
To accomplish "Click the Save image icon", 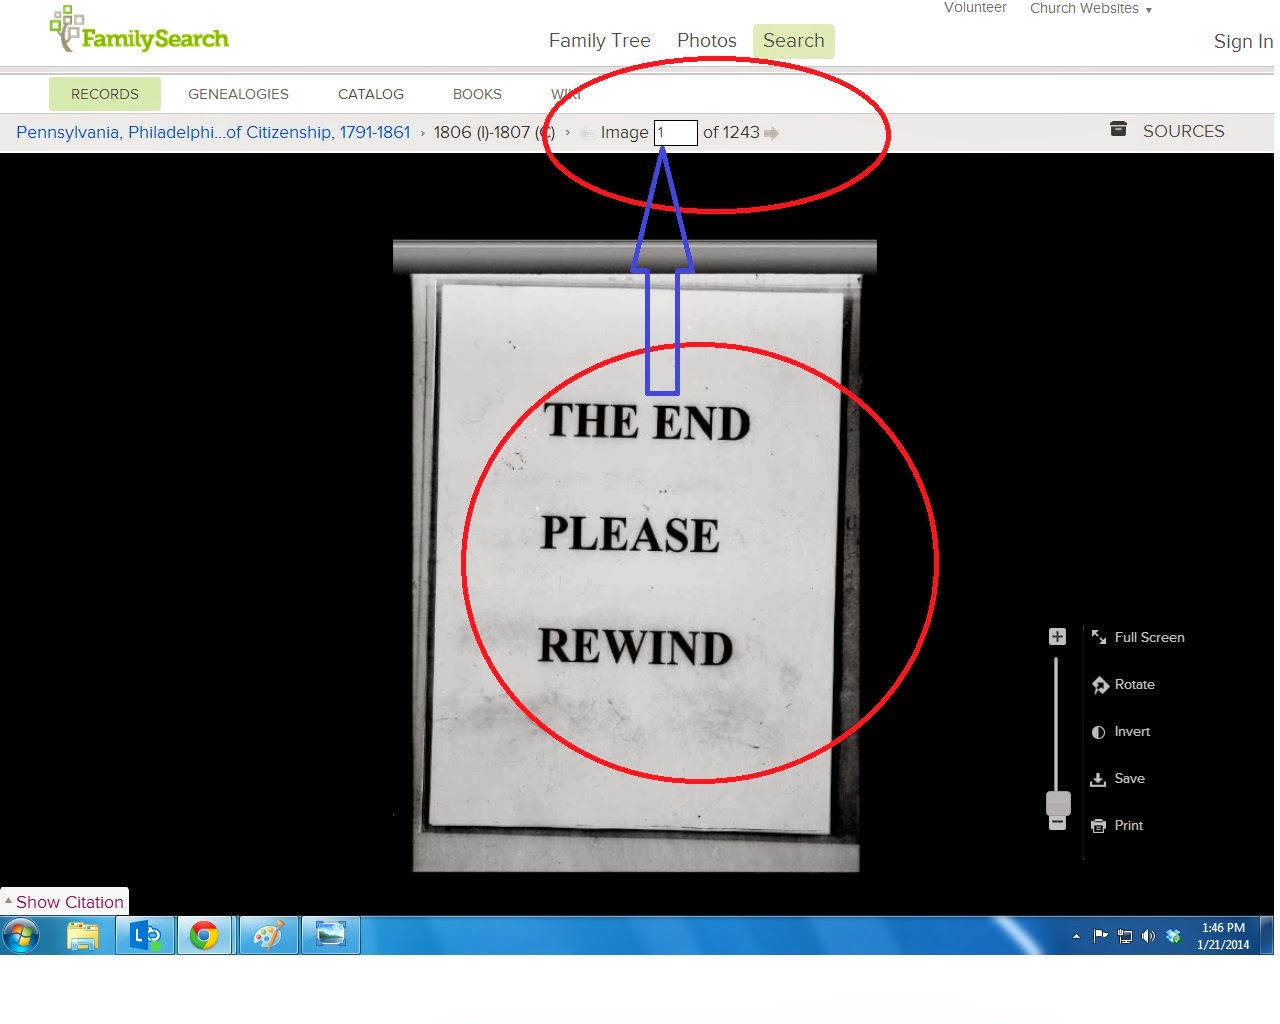I will coord(1098,779).
